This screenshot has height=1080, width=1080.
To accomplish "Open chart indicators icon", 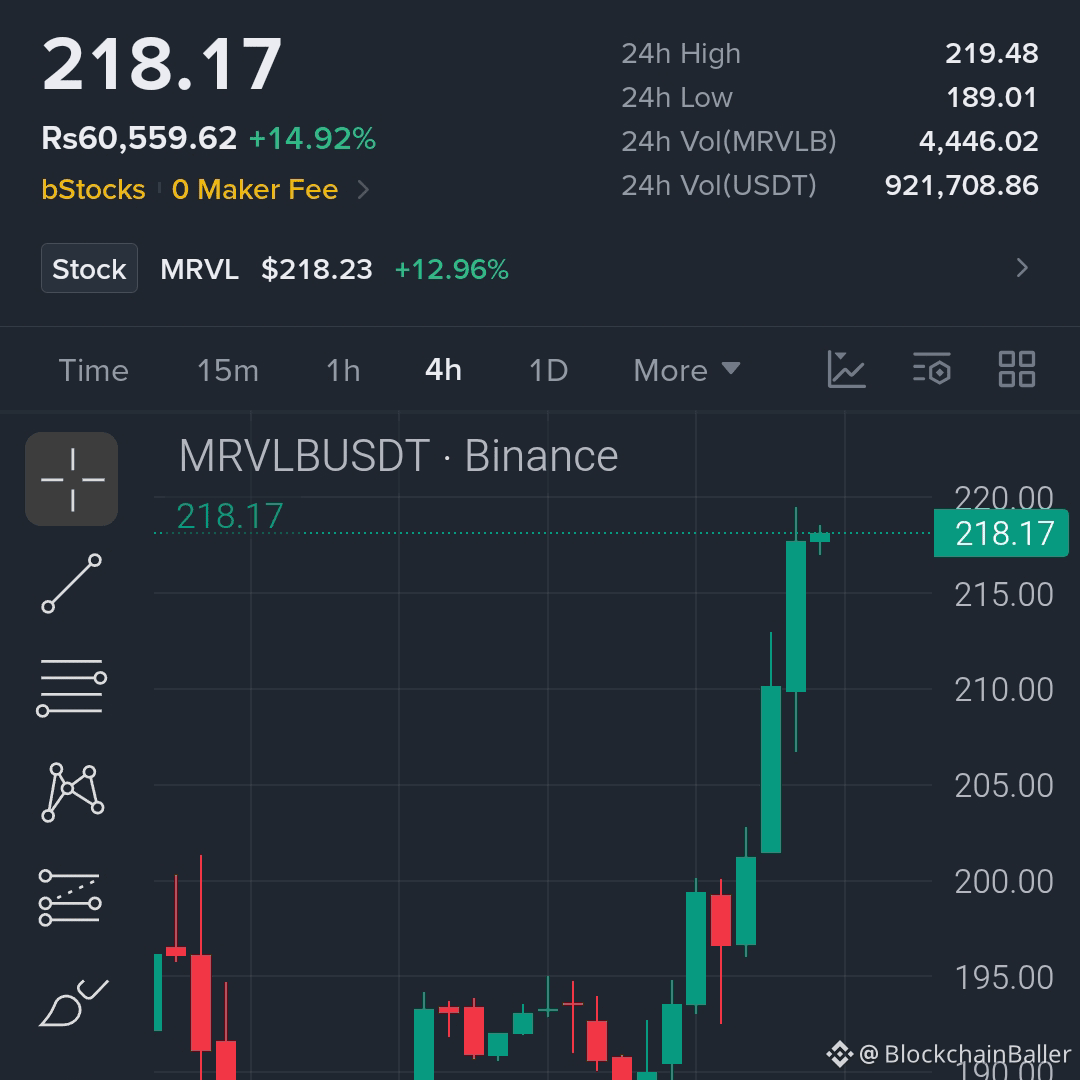I will pyautogui.click(x=847, y=369).
